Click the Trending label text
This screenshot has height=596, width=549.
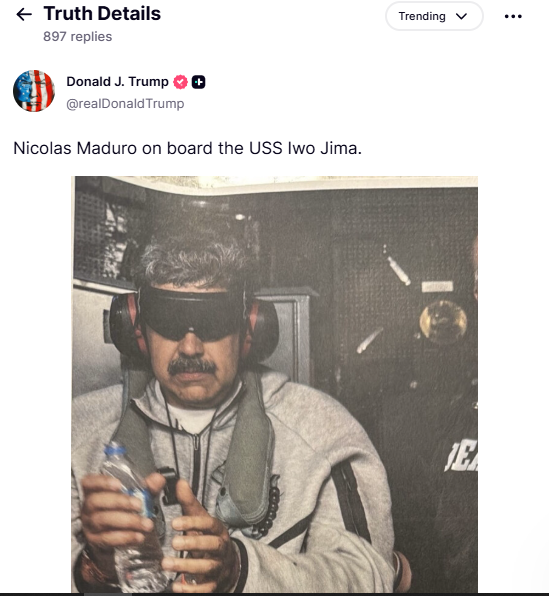pos(422,16)
